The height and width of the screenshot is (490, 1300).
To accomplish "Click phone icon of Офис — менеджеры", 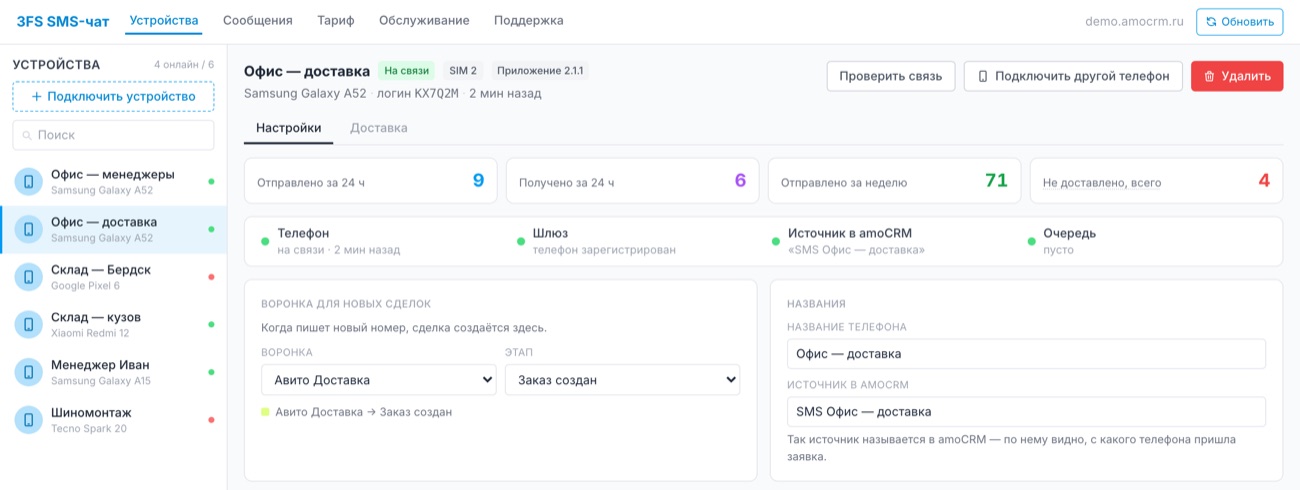I will click(x=28, y=181).
